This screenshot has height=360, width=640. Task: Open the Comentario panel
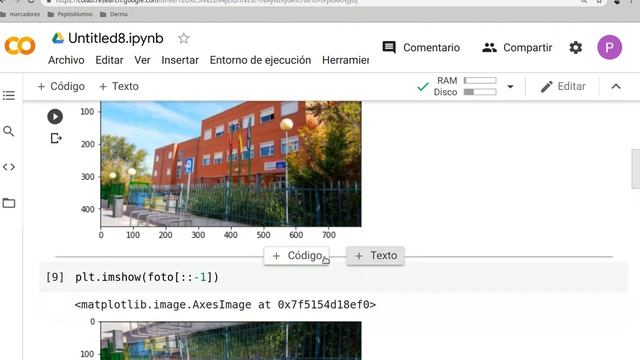421,47
